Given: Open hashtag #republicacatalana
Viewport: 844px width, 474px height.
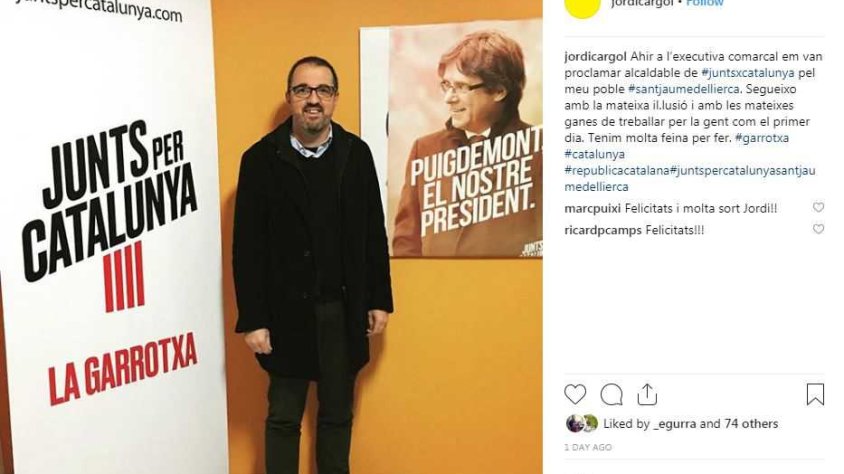Looking at the screenshot, I should tap(617, 171).
